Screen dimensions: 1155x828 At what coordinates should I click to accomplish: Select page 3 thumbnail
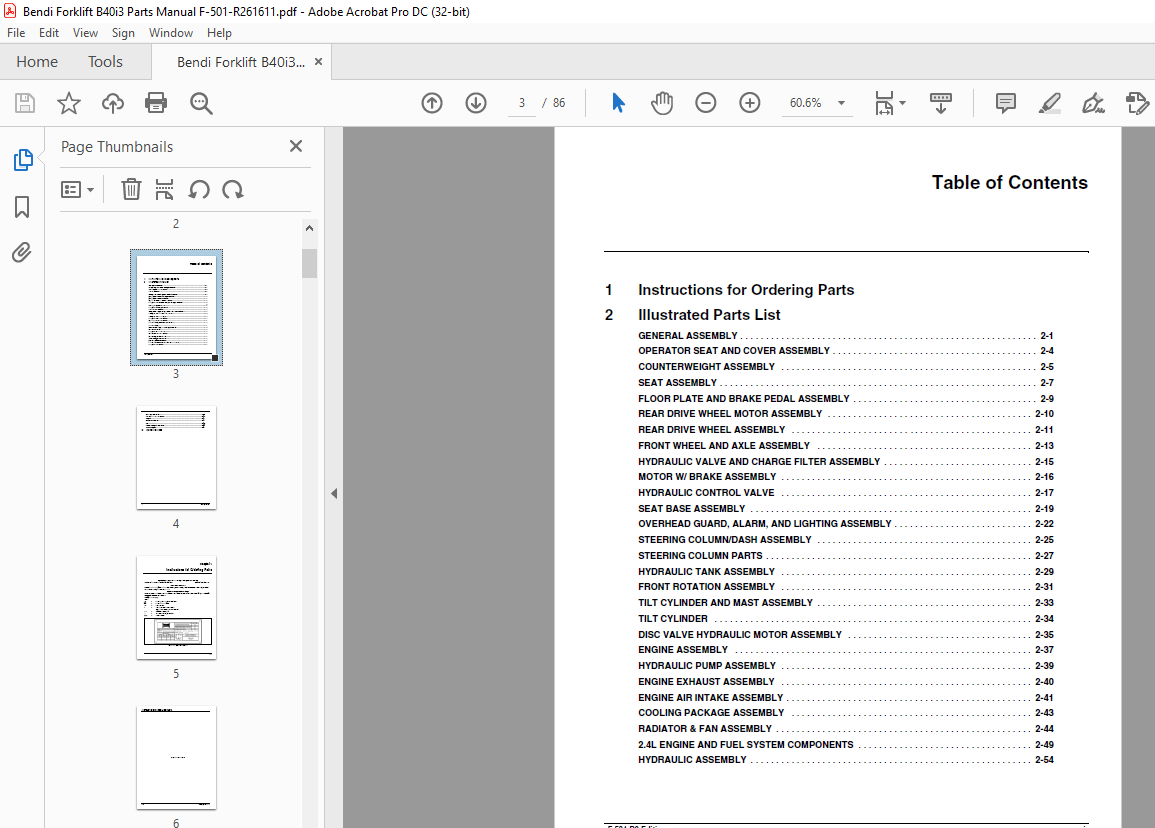[x=176, y=306]
